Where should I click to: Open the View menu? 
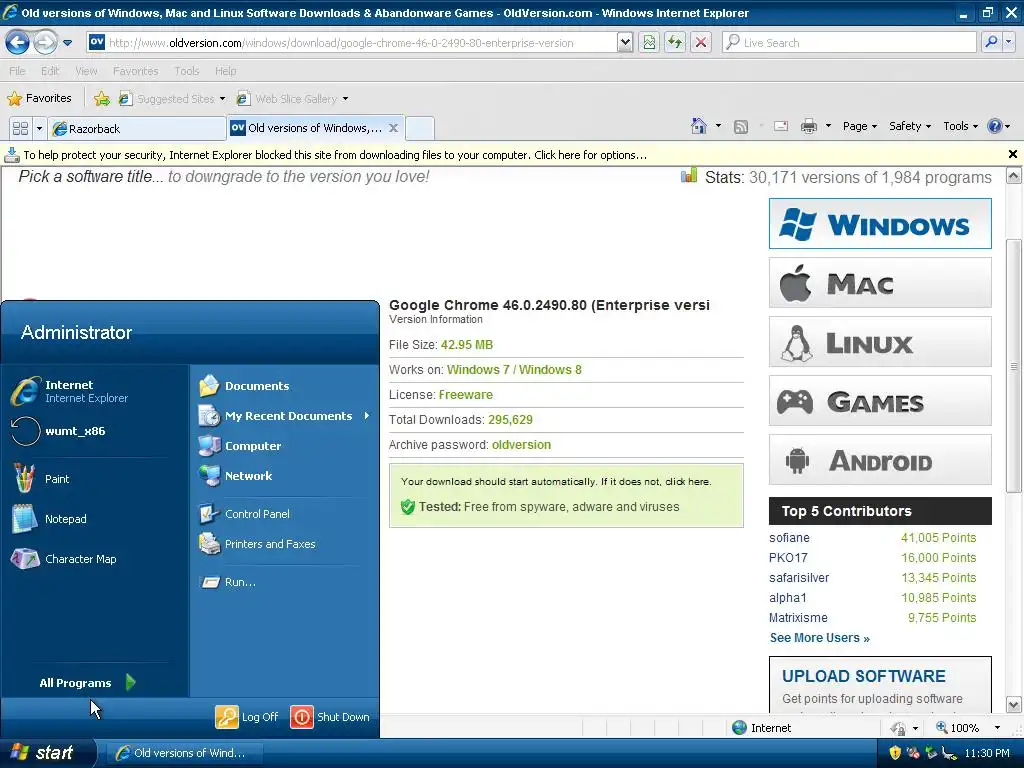point(86,71)
